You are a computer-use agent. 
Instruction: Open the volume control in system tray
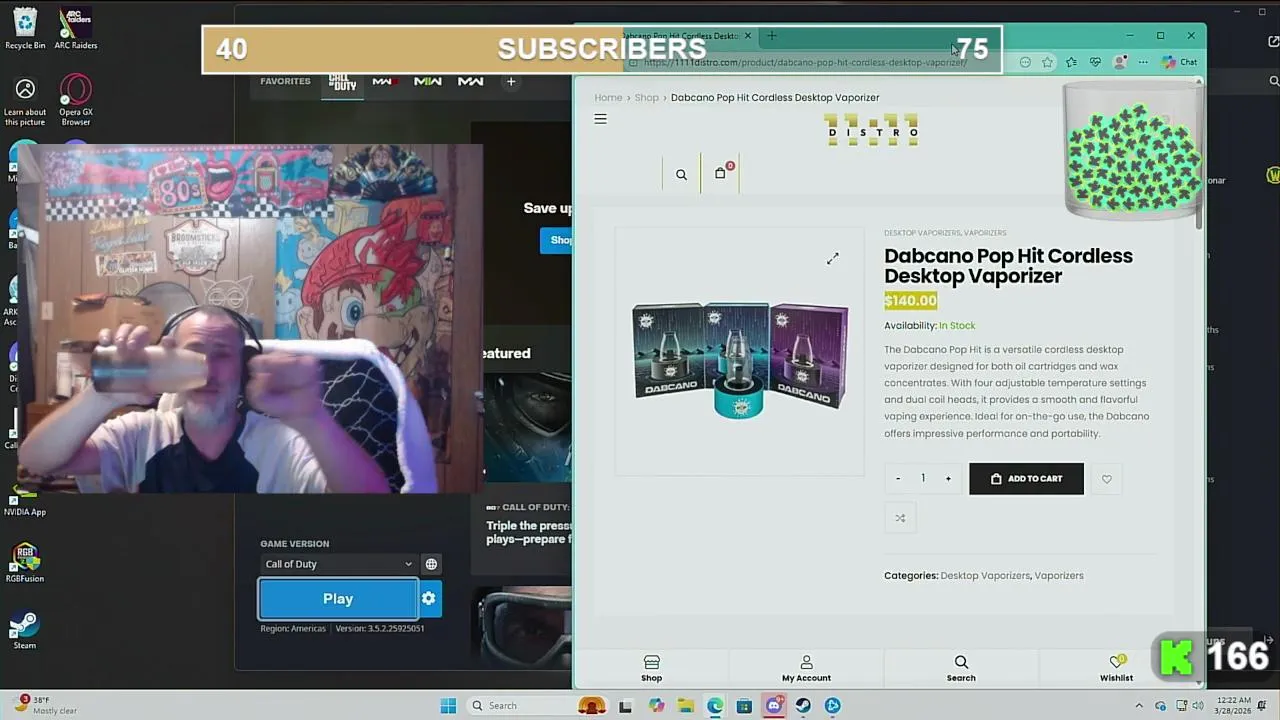point(1199,706)
